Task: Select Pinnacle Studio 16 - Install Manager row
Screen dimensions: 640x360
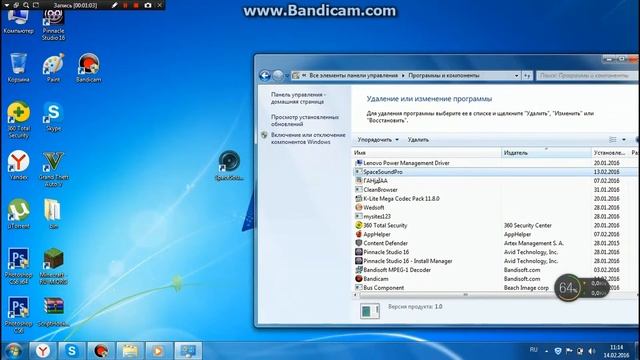Action: pos(496,261)
